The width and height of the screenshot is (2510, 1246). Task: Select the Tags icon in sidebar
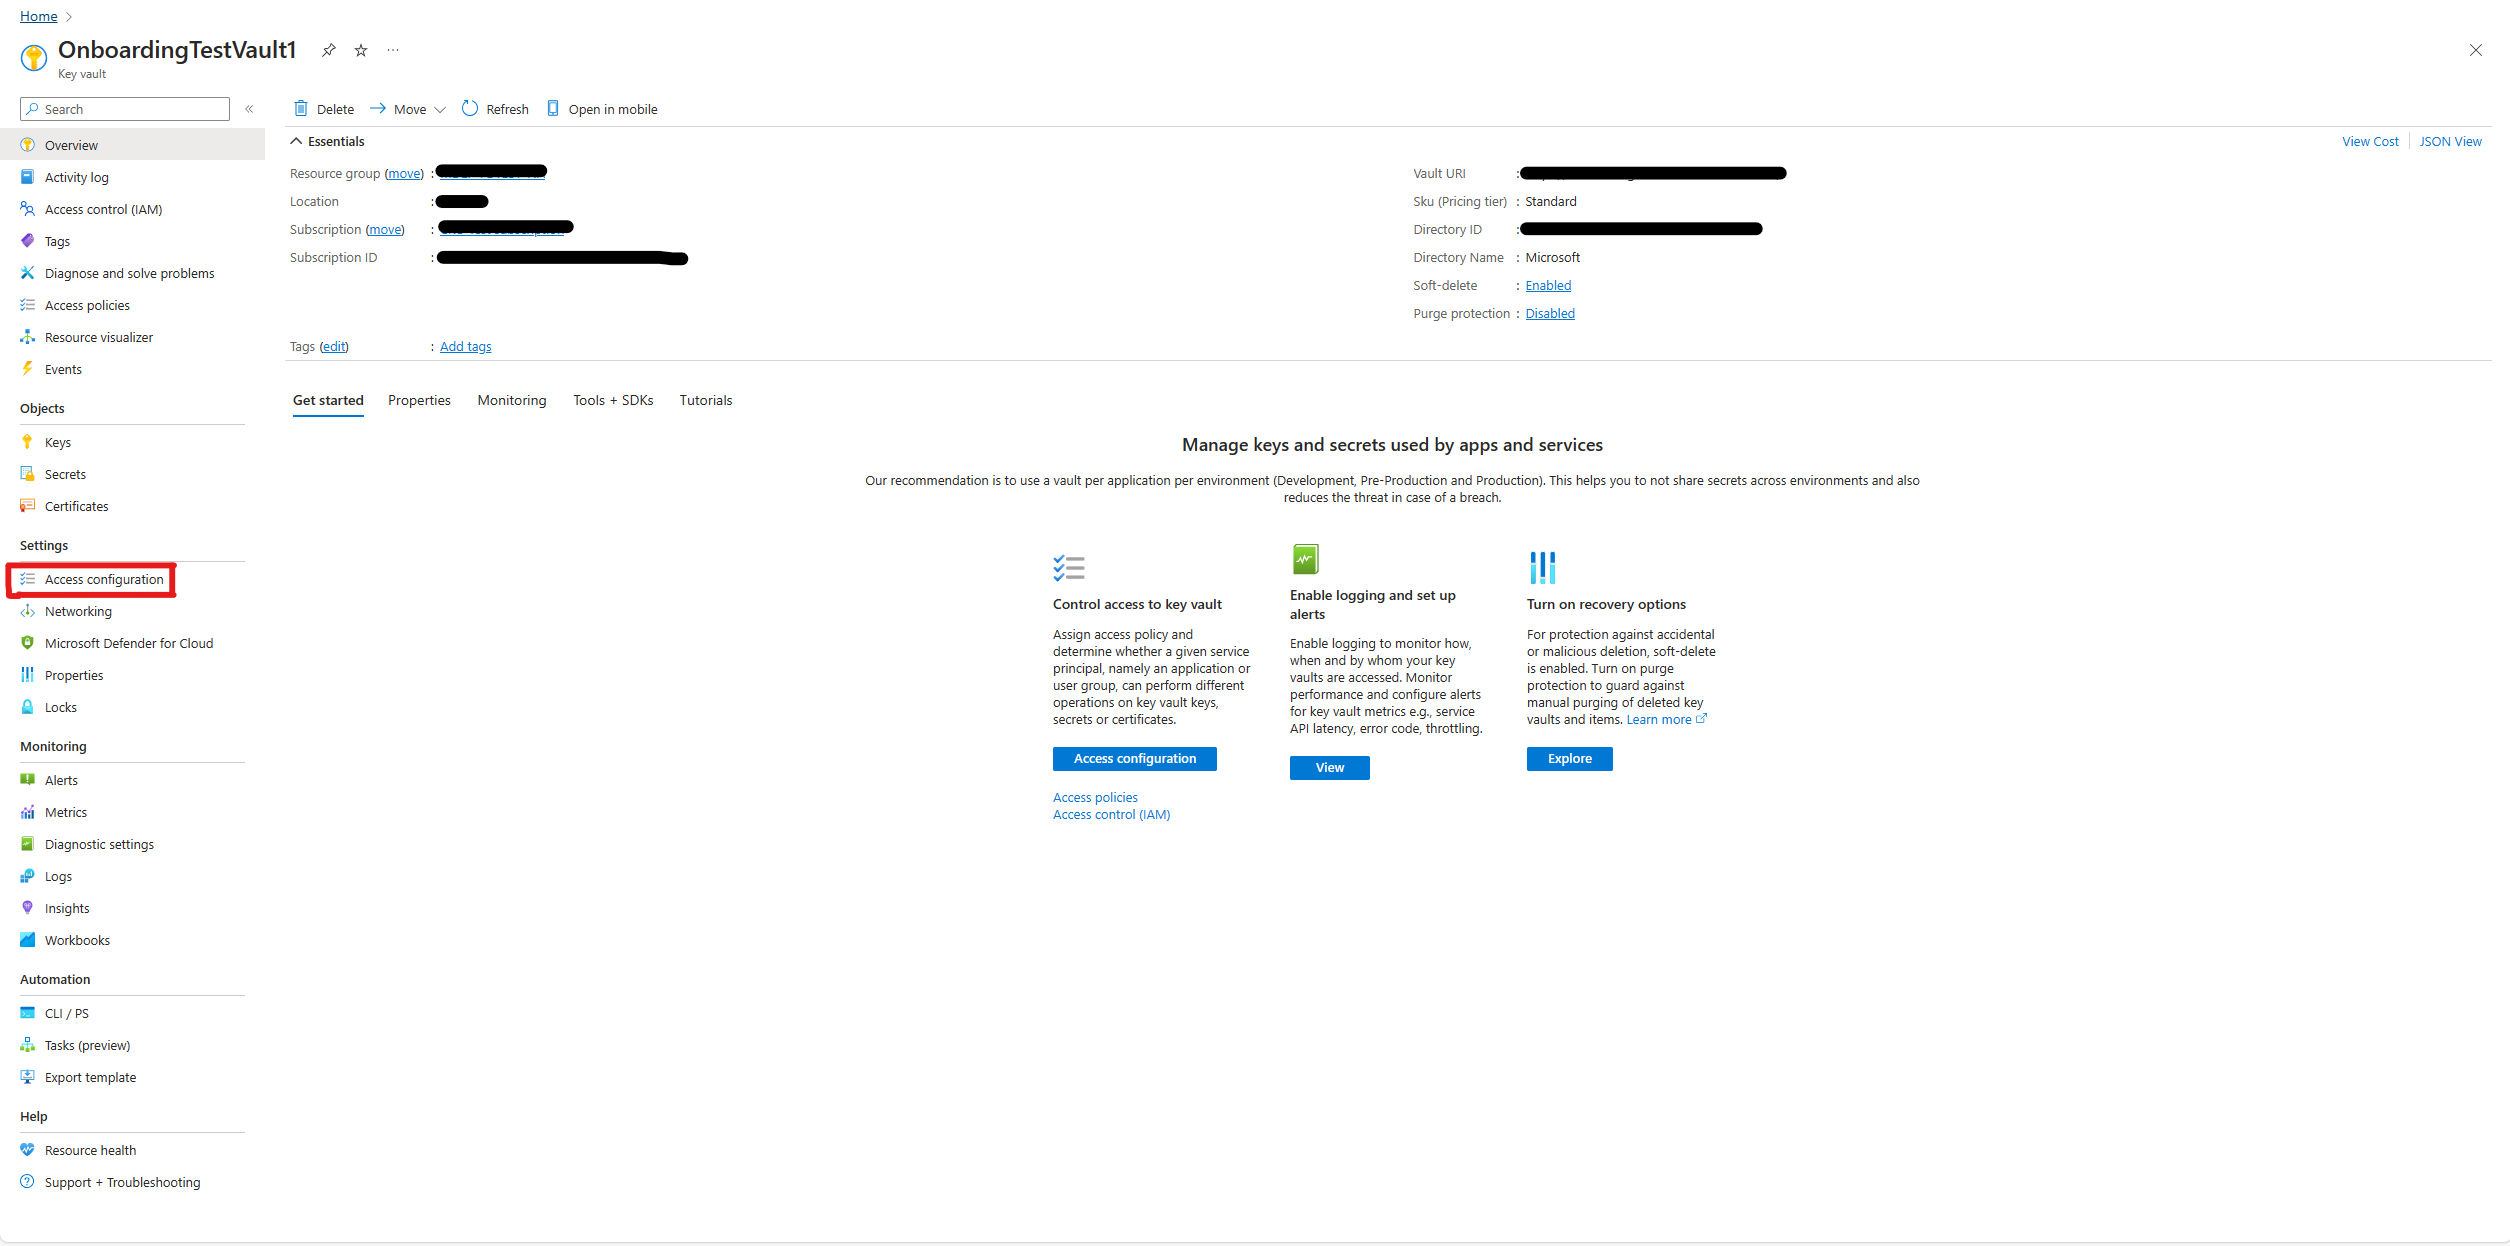[x=29, y=240]
